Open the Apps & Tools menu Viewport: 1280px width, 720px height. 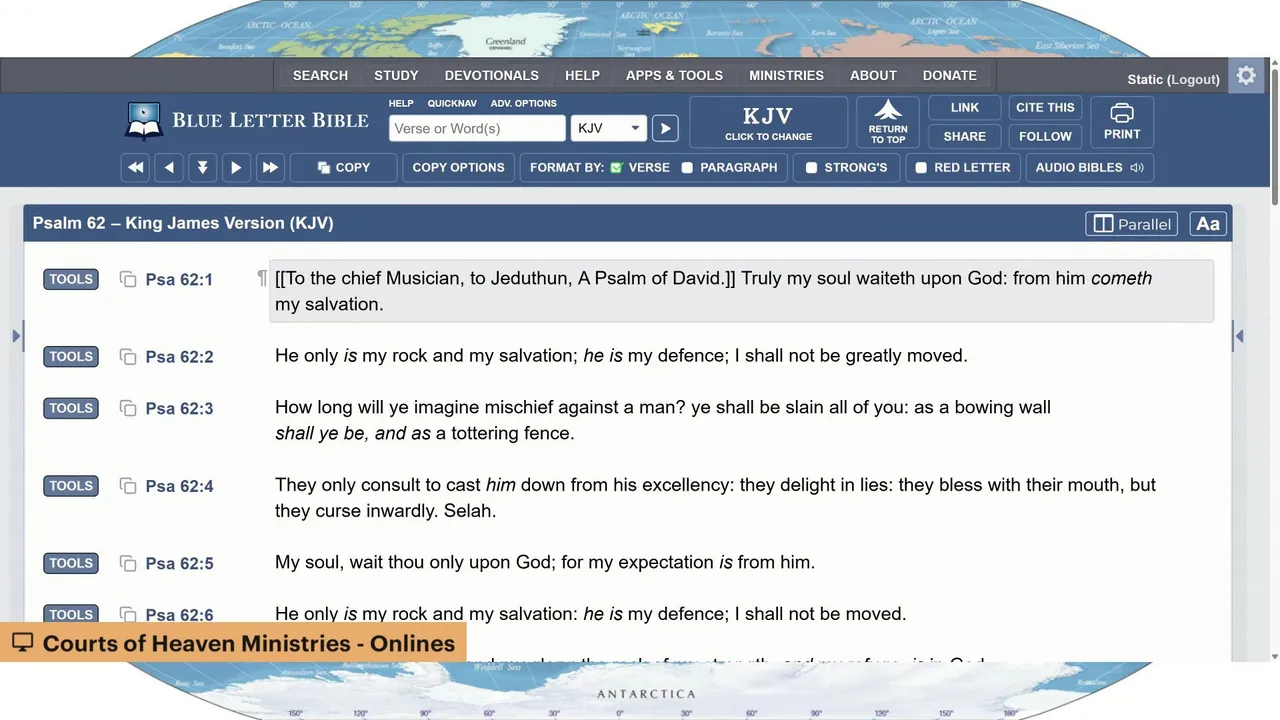click(x=674, y=75)
